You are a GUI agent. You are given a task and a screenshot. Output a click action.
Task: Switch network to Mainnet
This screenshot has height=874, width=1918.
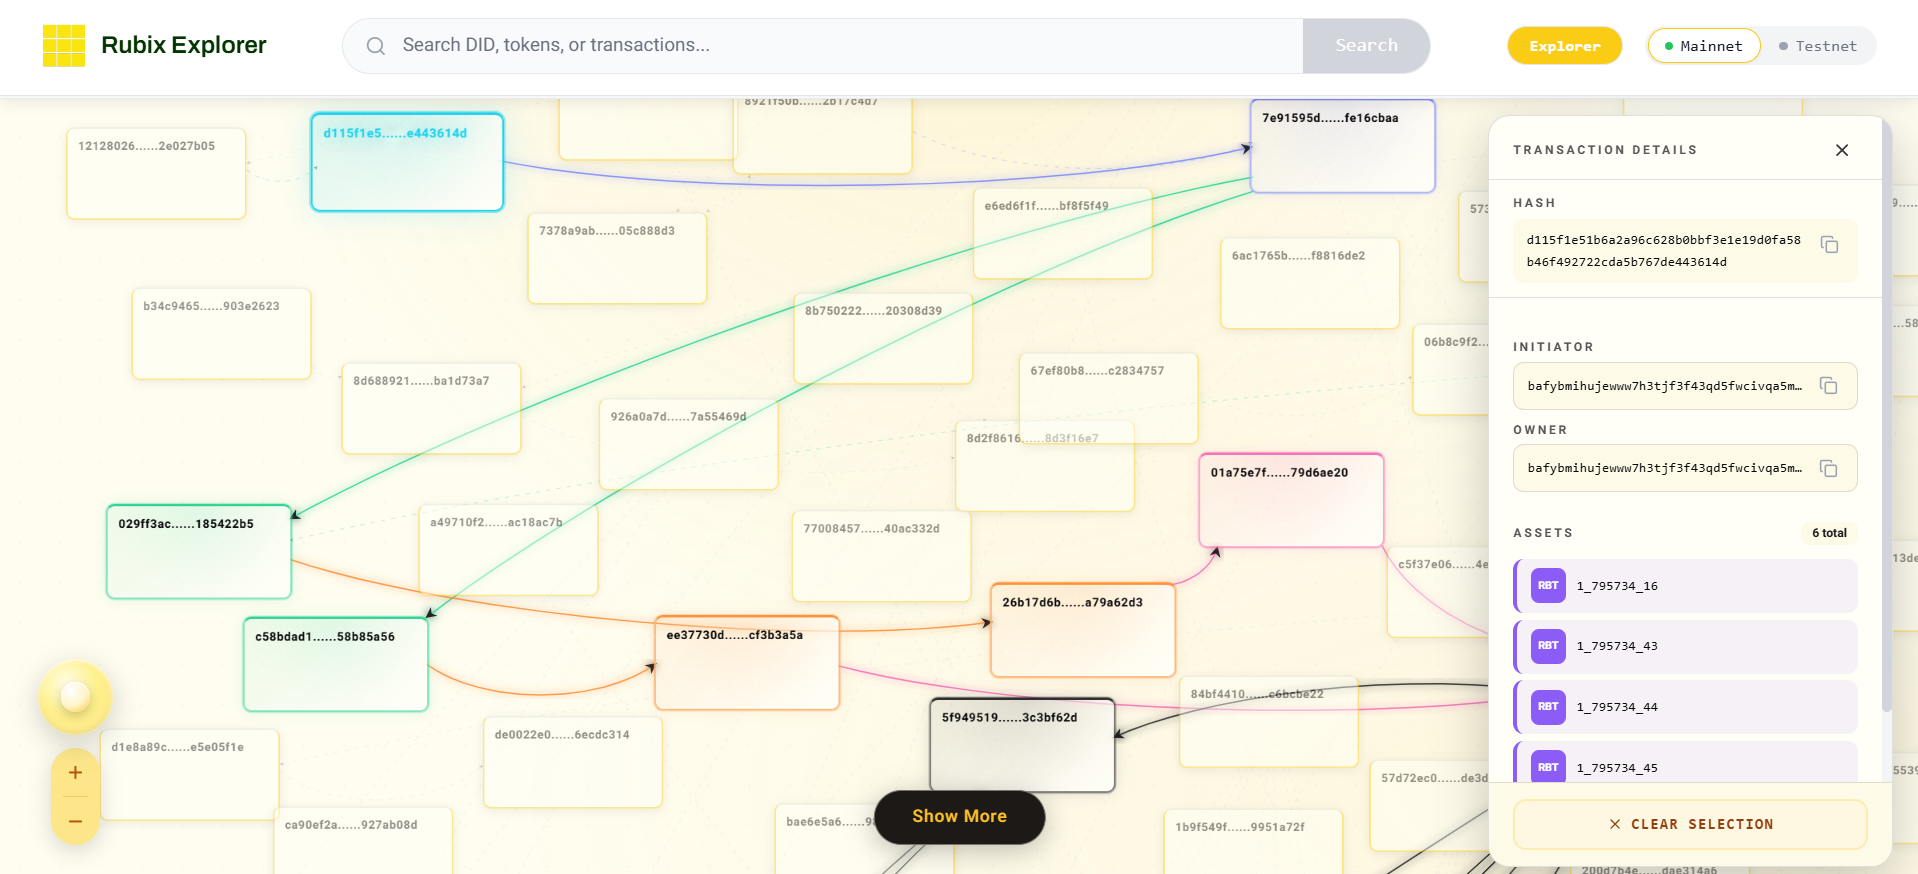(1703, 46)
